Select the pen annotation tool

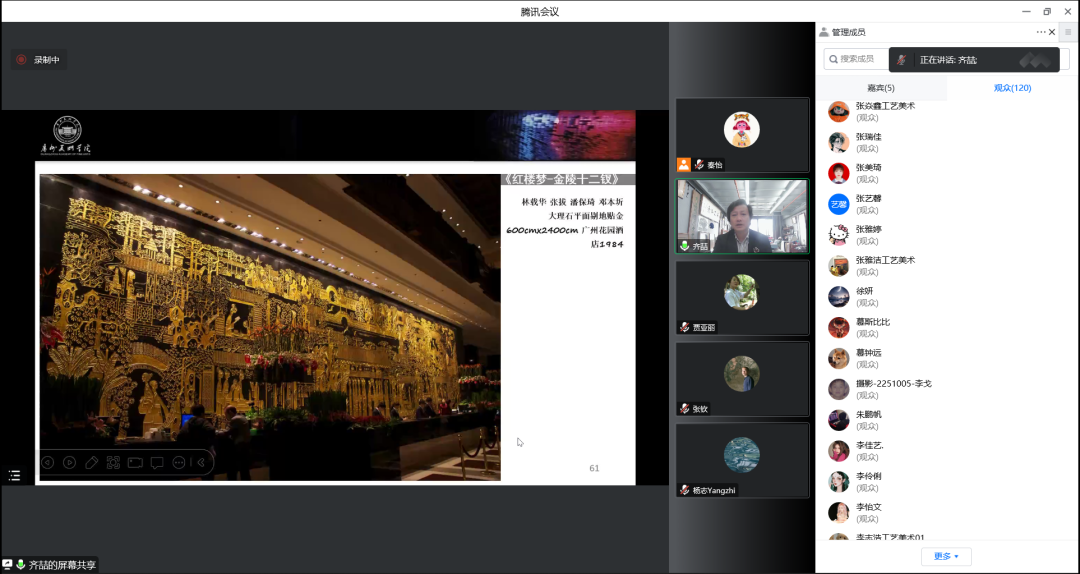(91, 462)
